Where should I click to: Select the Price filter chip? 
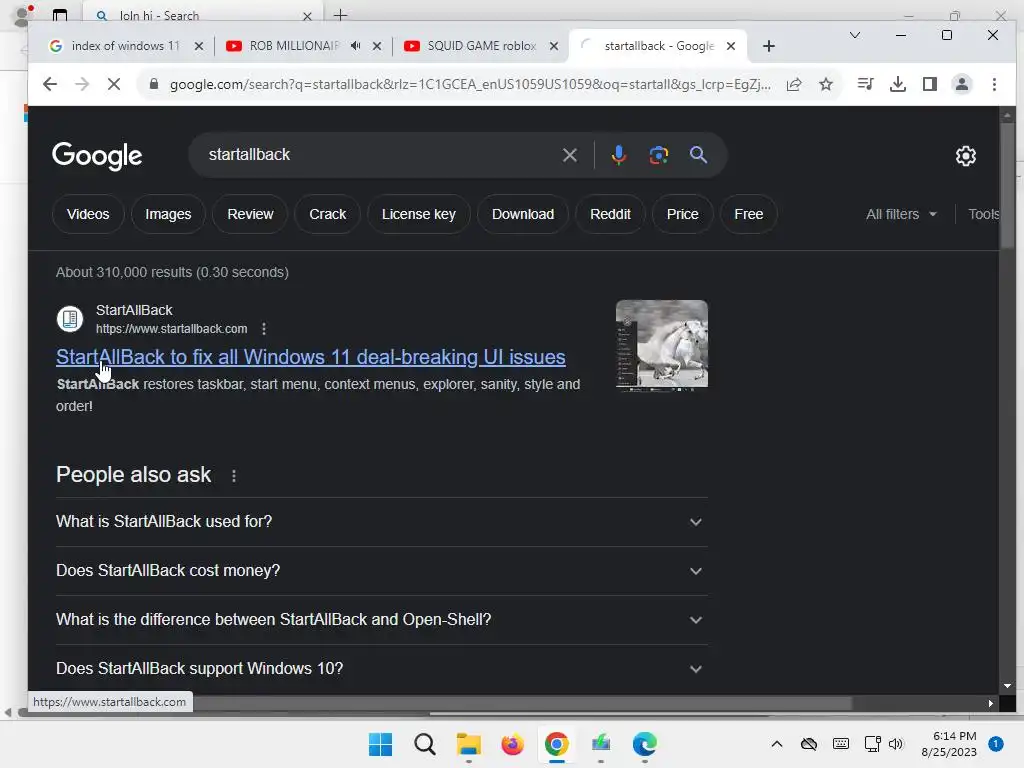point(682,214)
